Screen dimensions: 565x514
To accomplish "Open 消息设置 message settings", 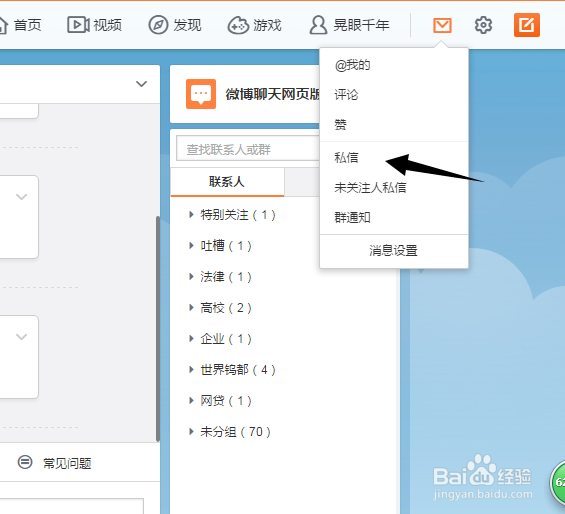I will click(x=393, y=251).
